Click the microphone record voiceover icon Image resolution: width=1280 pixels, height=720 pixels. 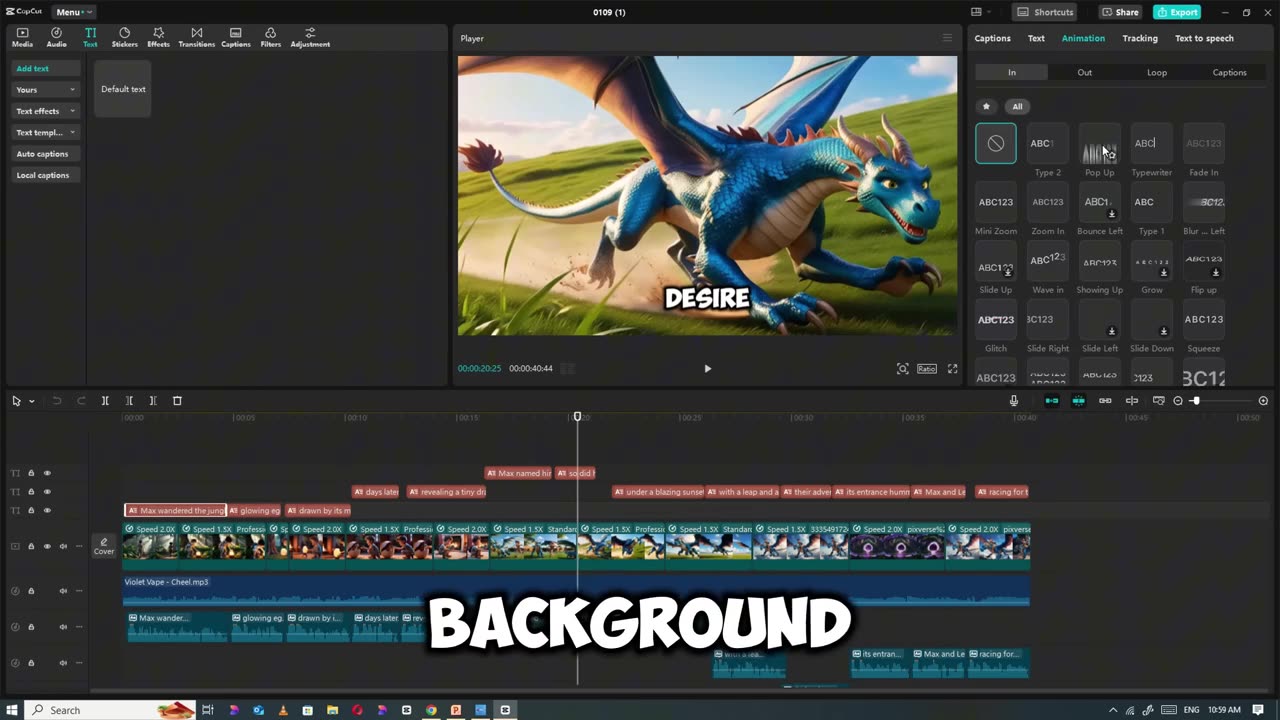(x=1013, y=401)
